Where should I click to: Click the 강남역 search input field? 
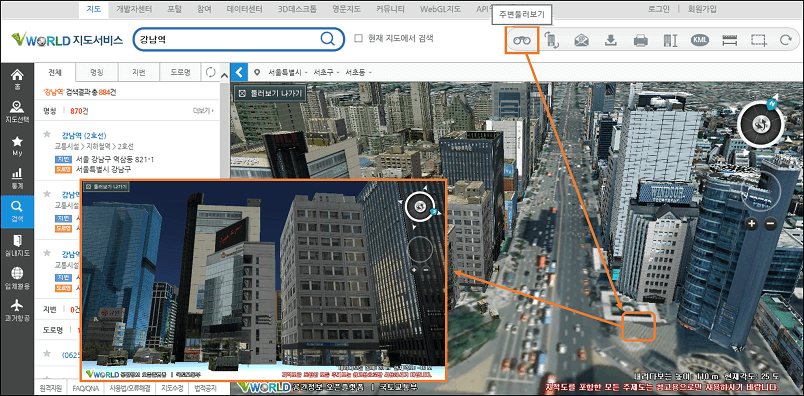226,39
